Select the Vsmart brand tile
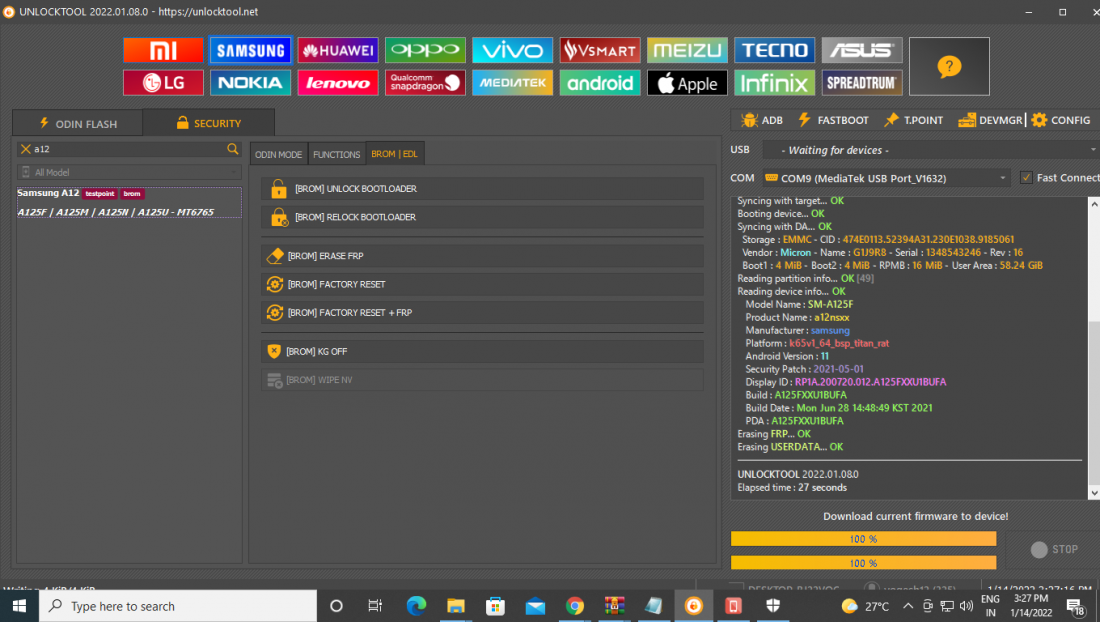 600,50
